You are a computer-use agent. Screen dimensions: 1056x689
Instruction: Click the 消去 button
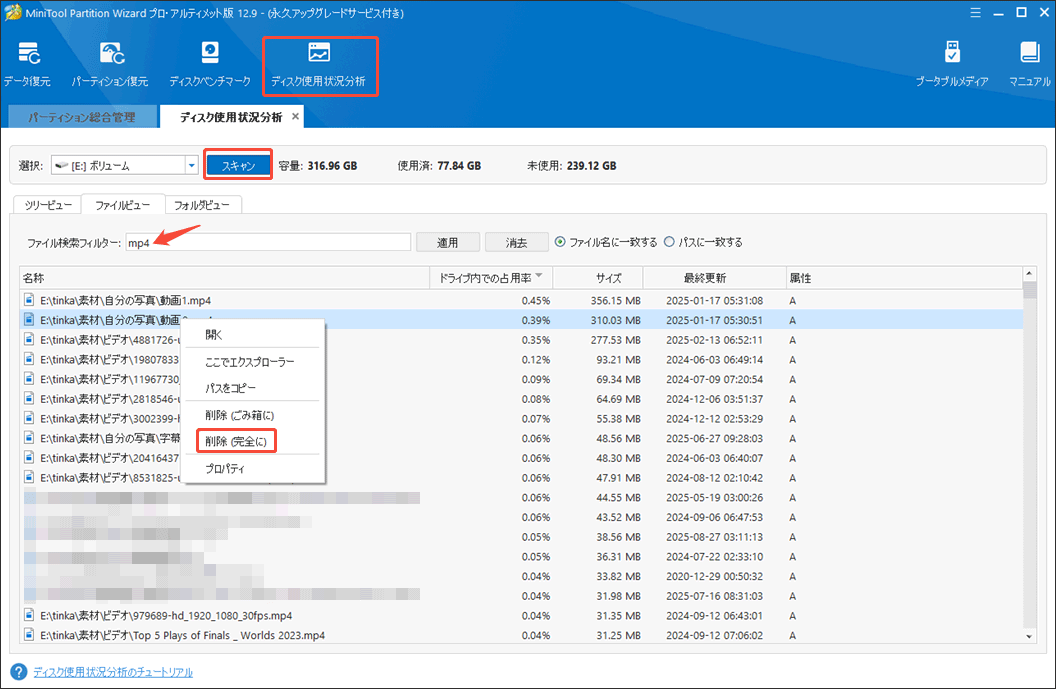[517, 242]
